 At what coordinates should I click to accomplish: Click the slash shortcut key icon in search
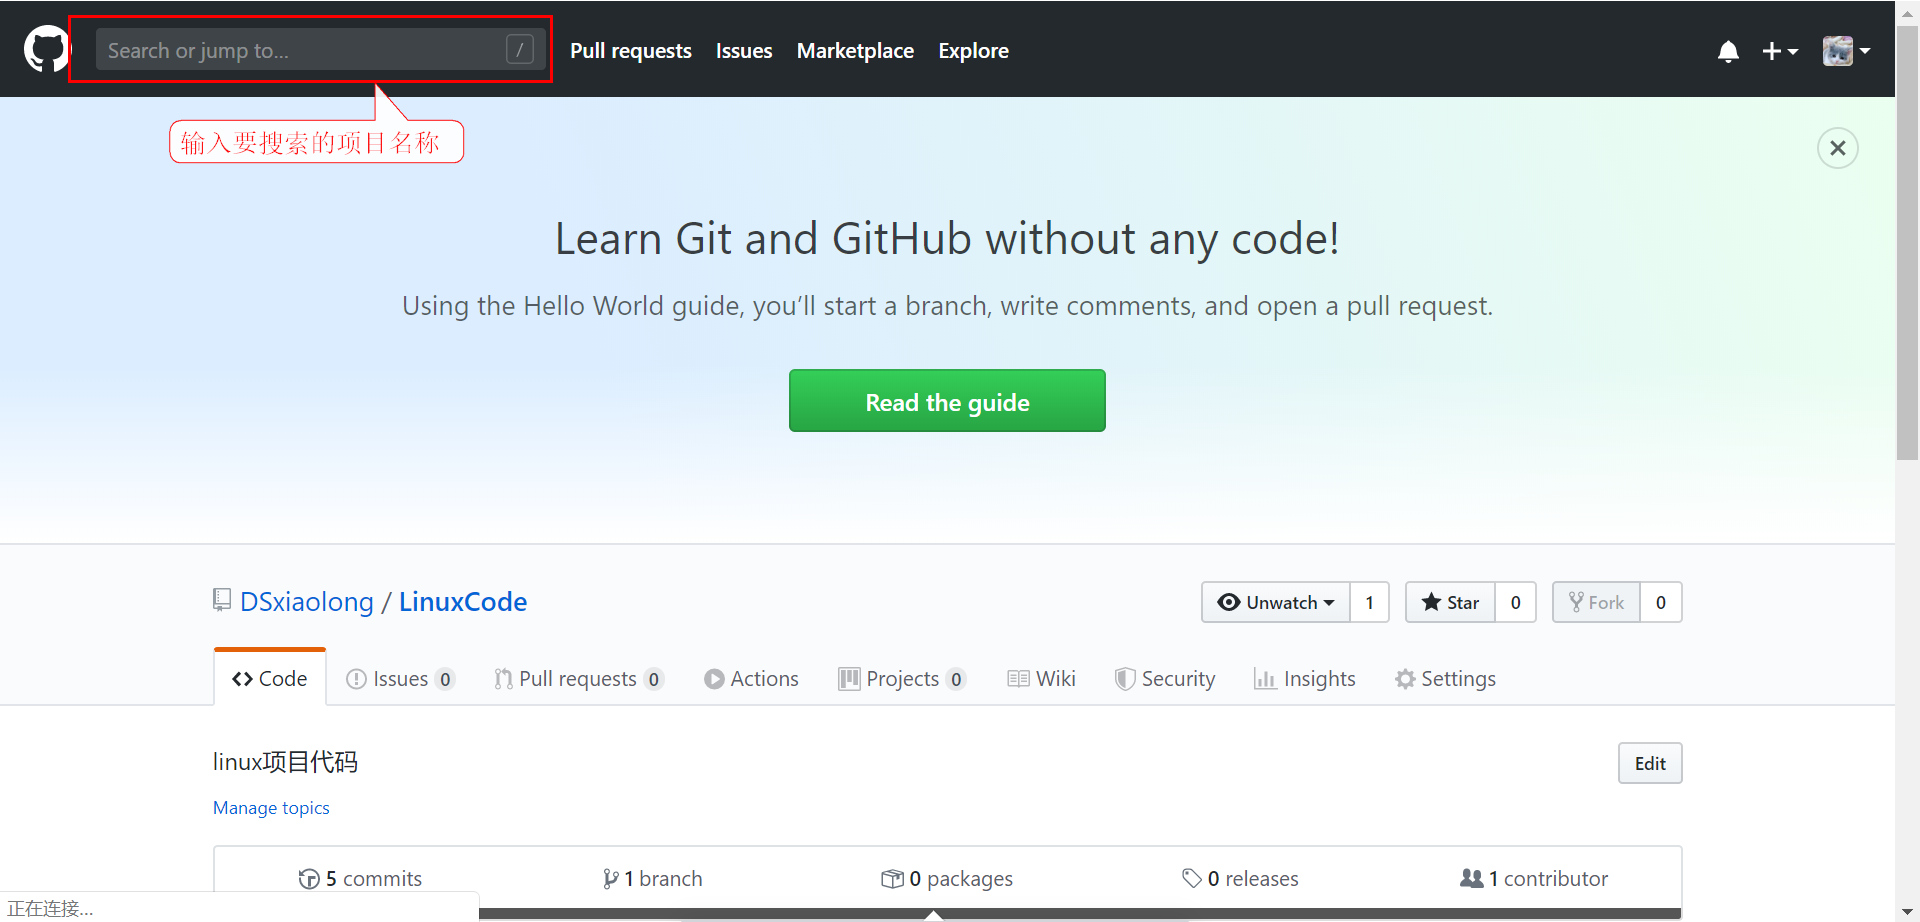point(520,49)
